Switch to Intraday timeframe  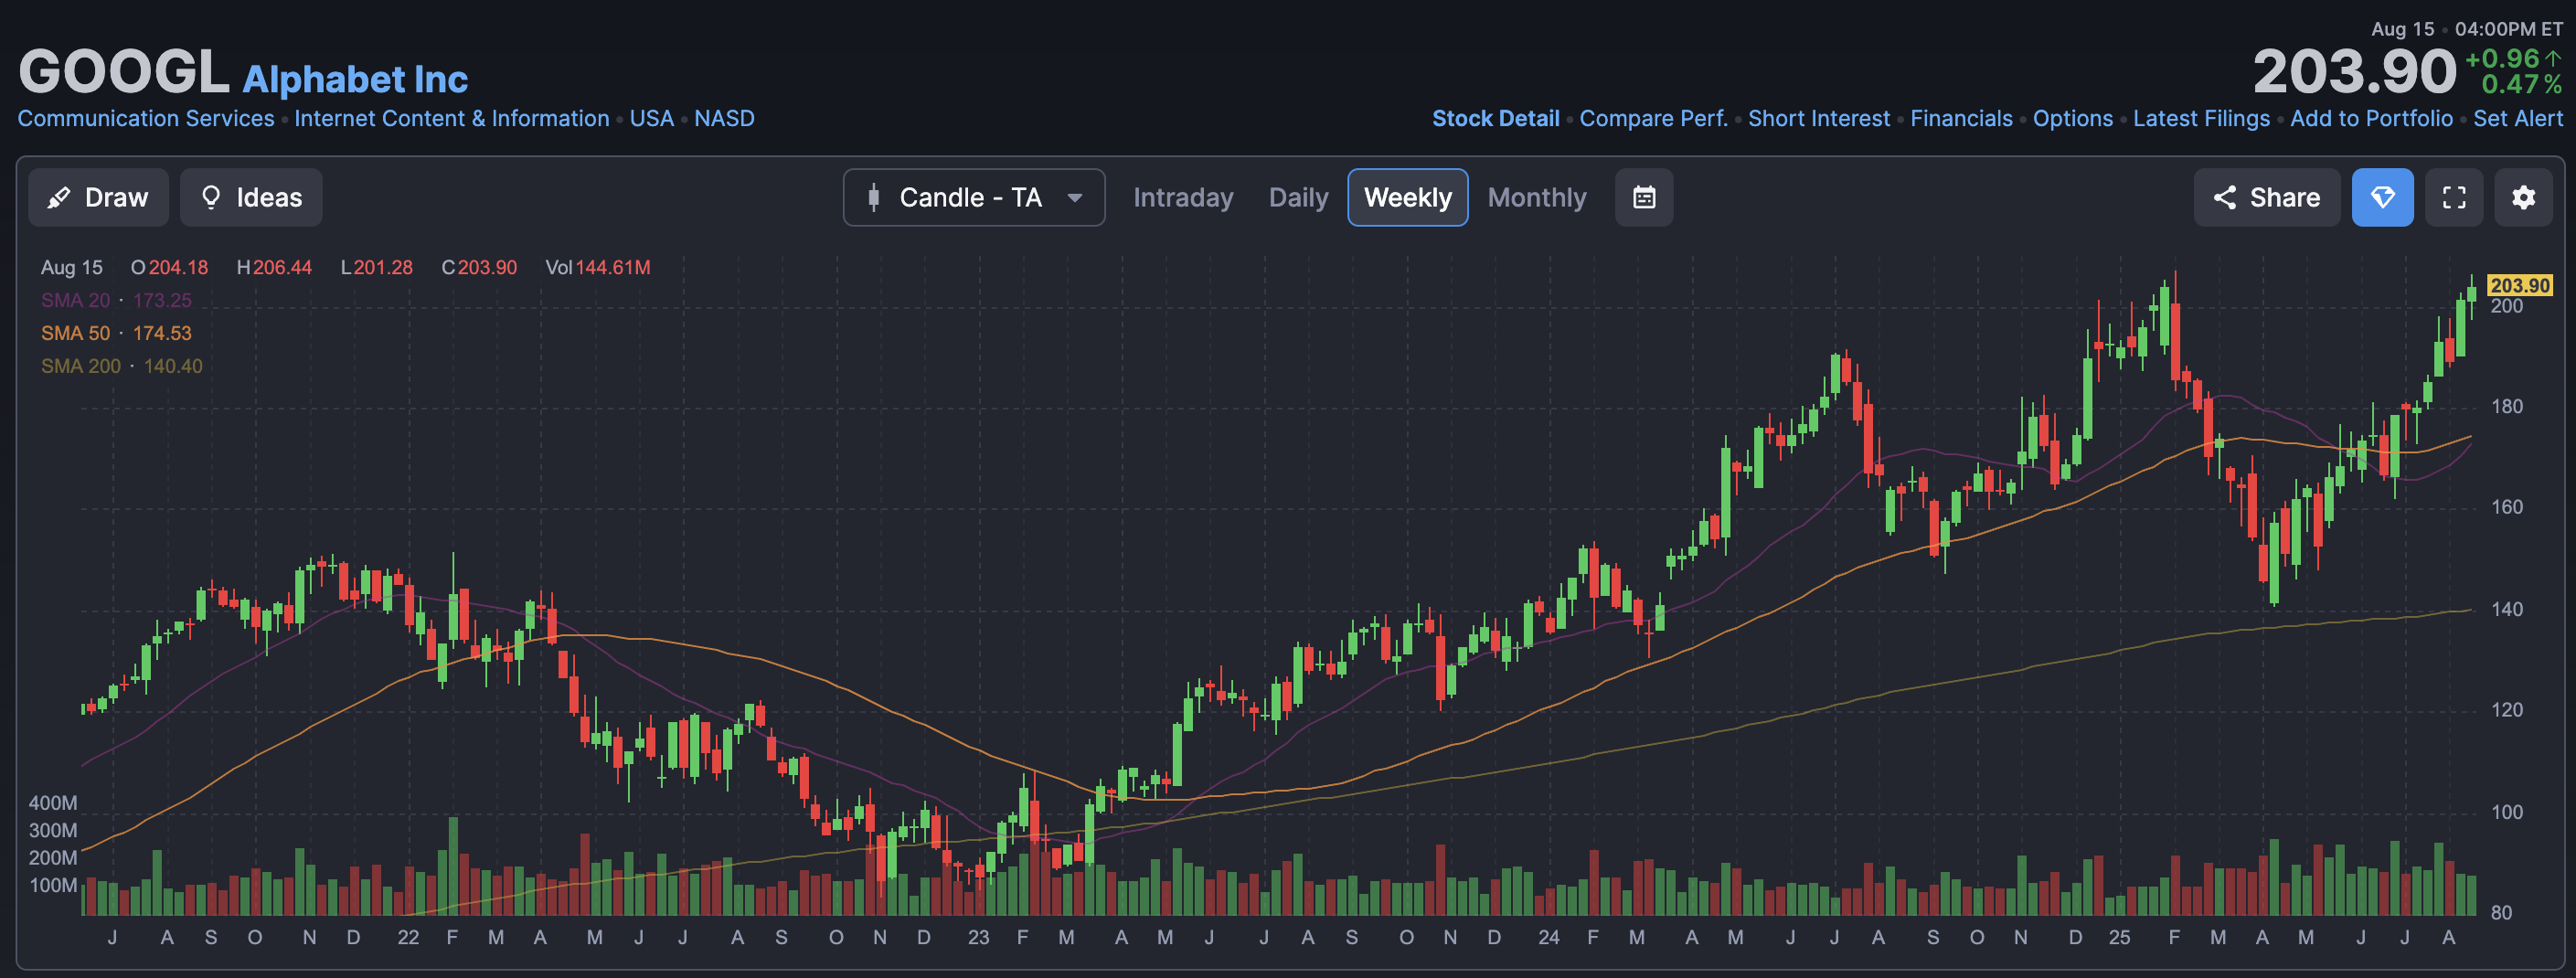[1183, 197]
